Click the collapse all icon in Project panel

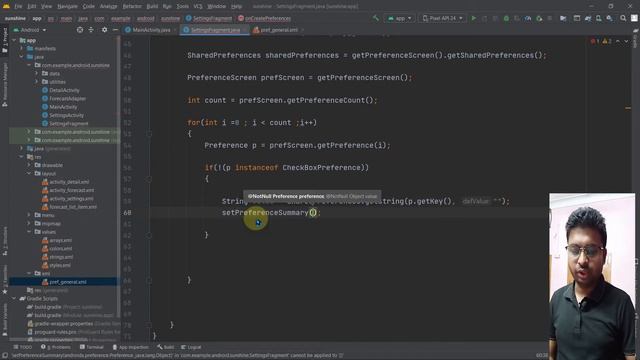(x=91, y=30)
